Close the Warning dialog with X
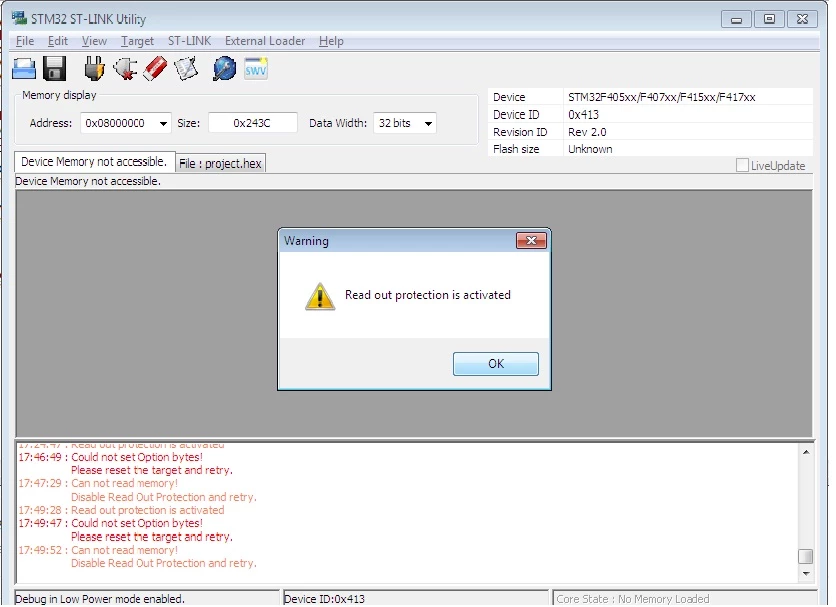Image resolution: width=836 pixels, height=607 pixels. point(531,241)
